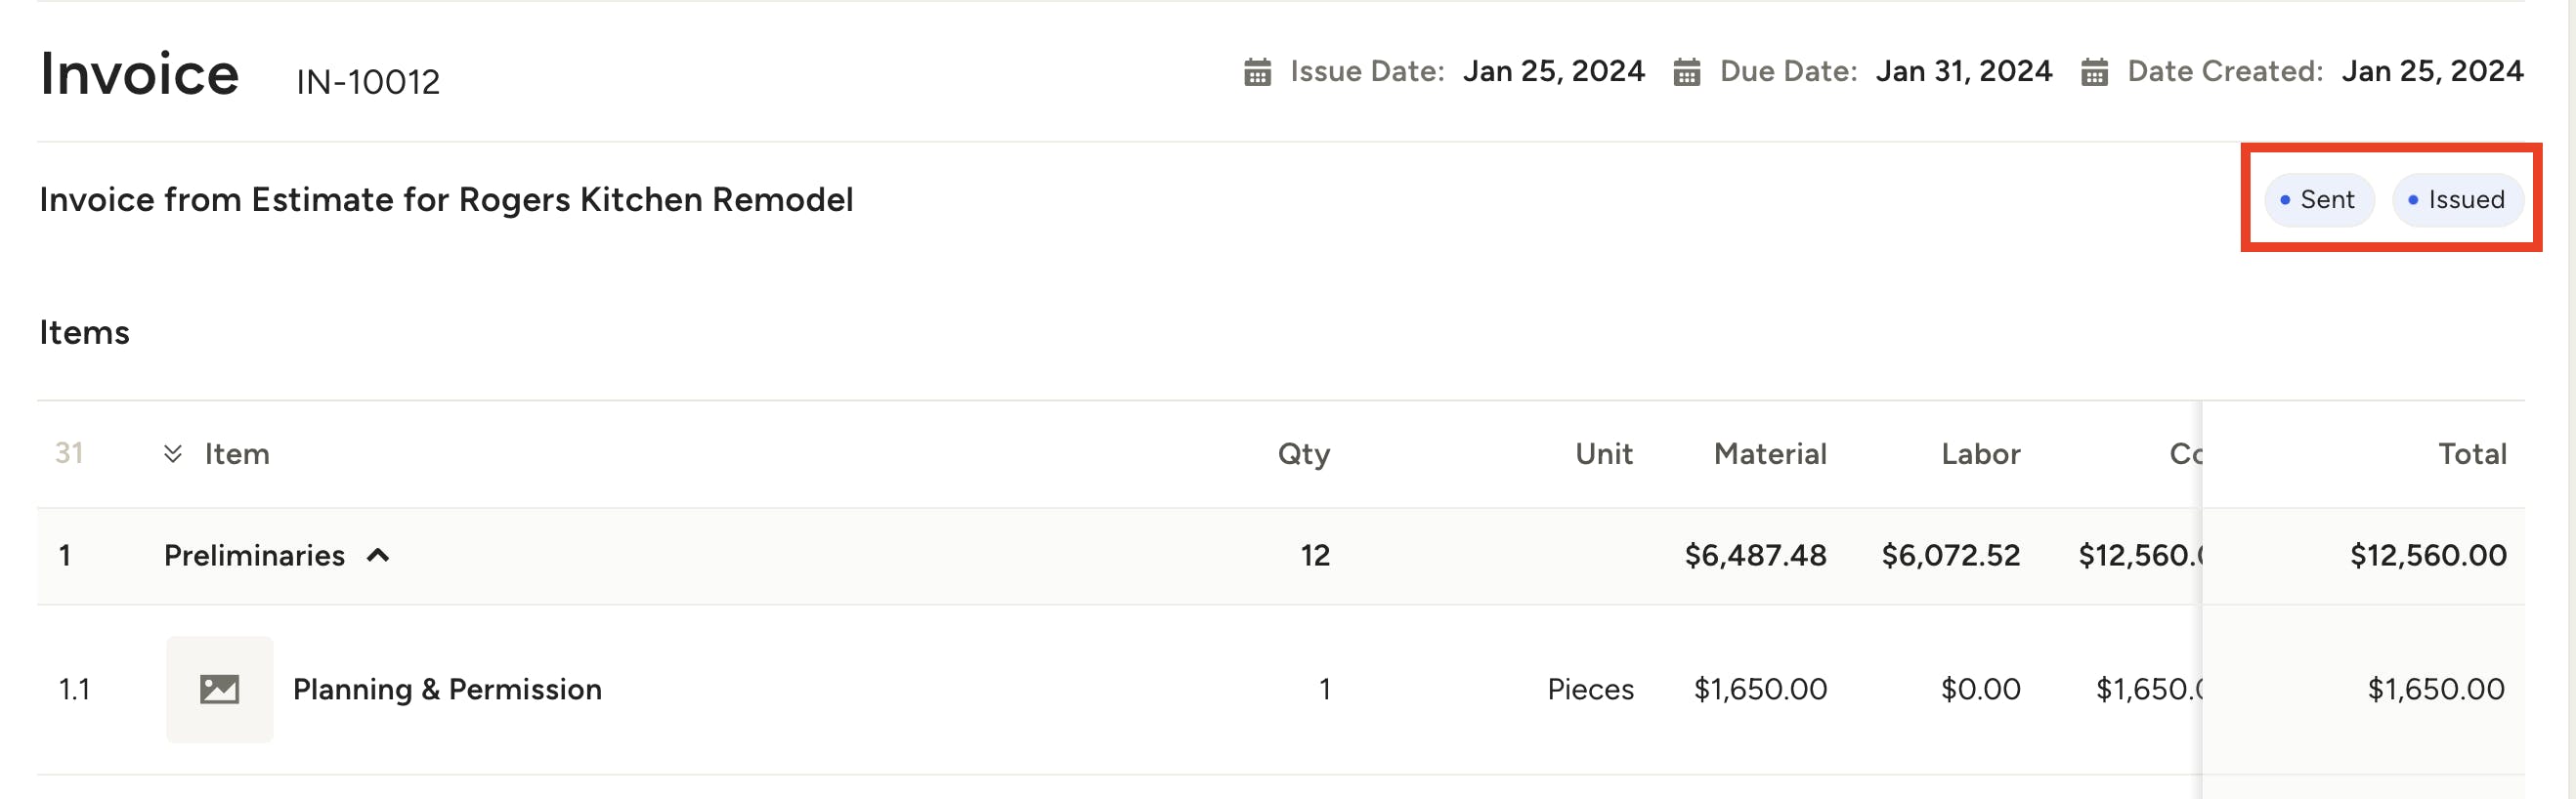Click the invoice number IN-10012
This screenshot has width=2576, height=799.
(367, 81)
